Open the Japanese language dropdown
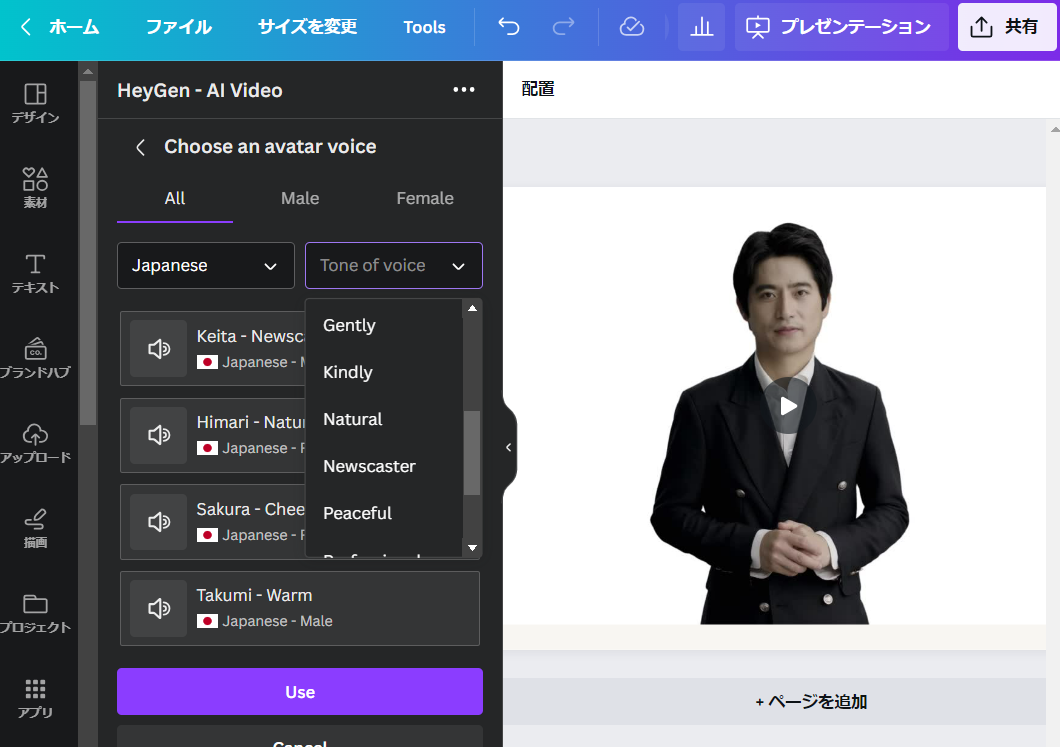 [206, 266]
